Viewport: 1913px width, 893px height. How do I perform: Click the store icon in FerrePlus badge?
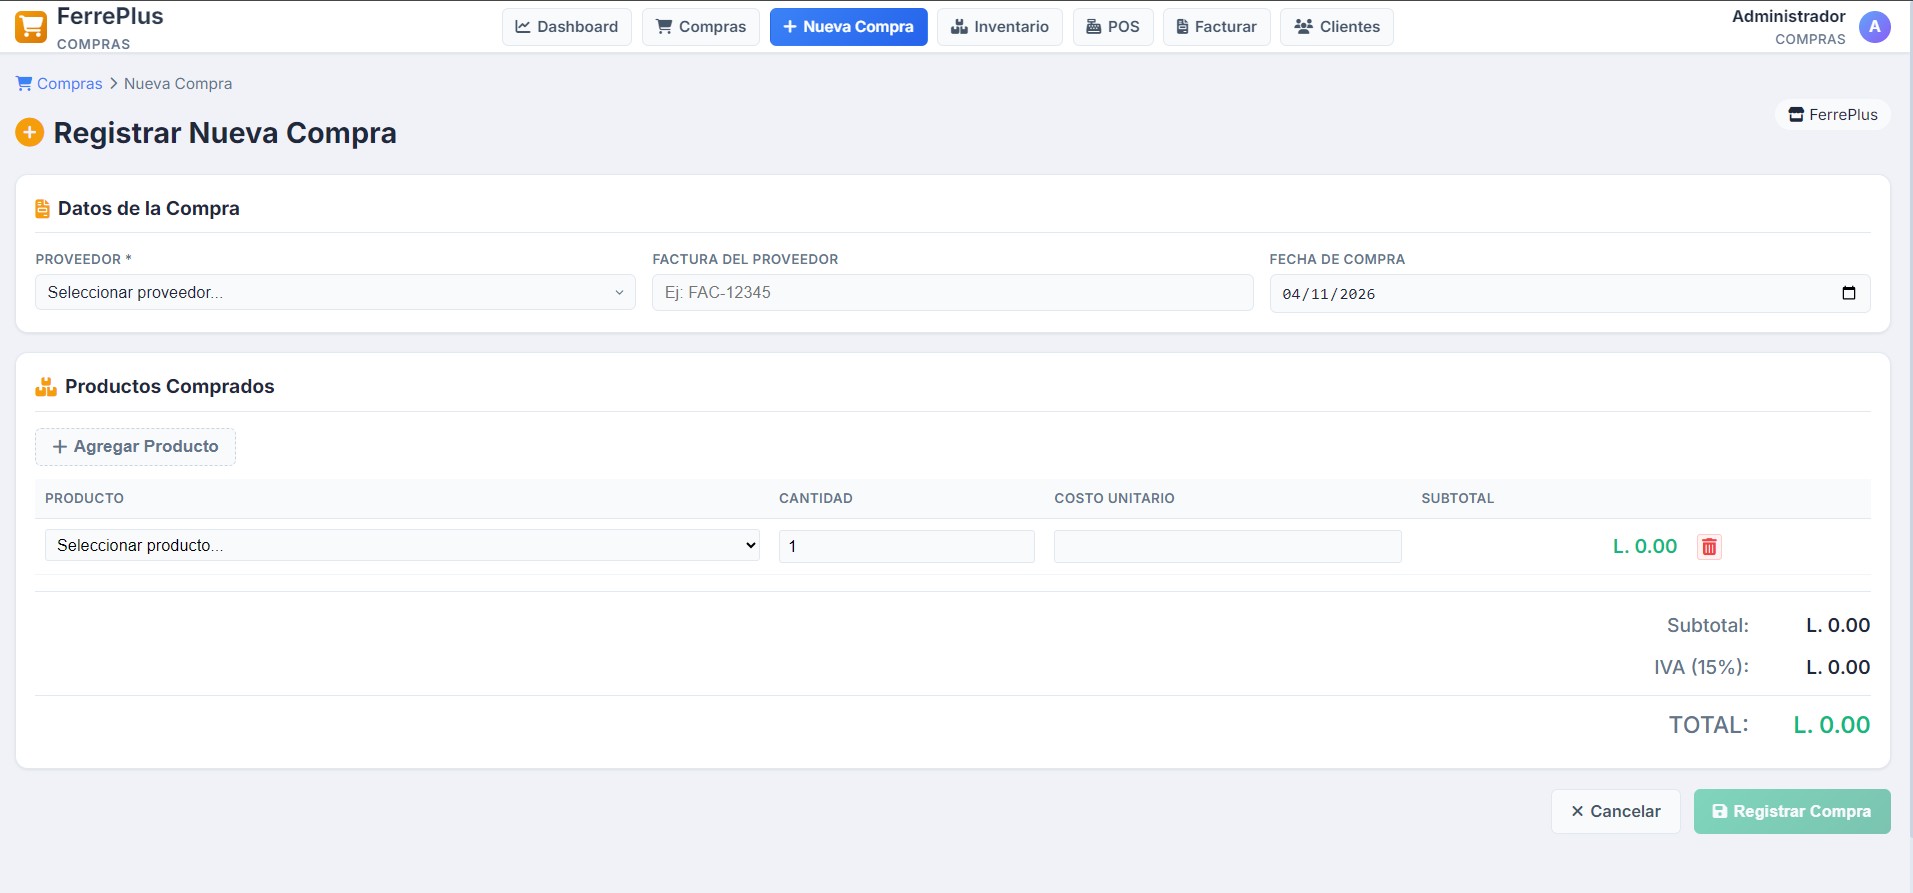[1796, 115]
